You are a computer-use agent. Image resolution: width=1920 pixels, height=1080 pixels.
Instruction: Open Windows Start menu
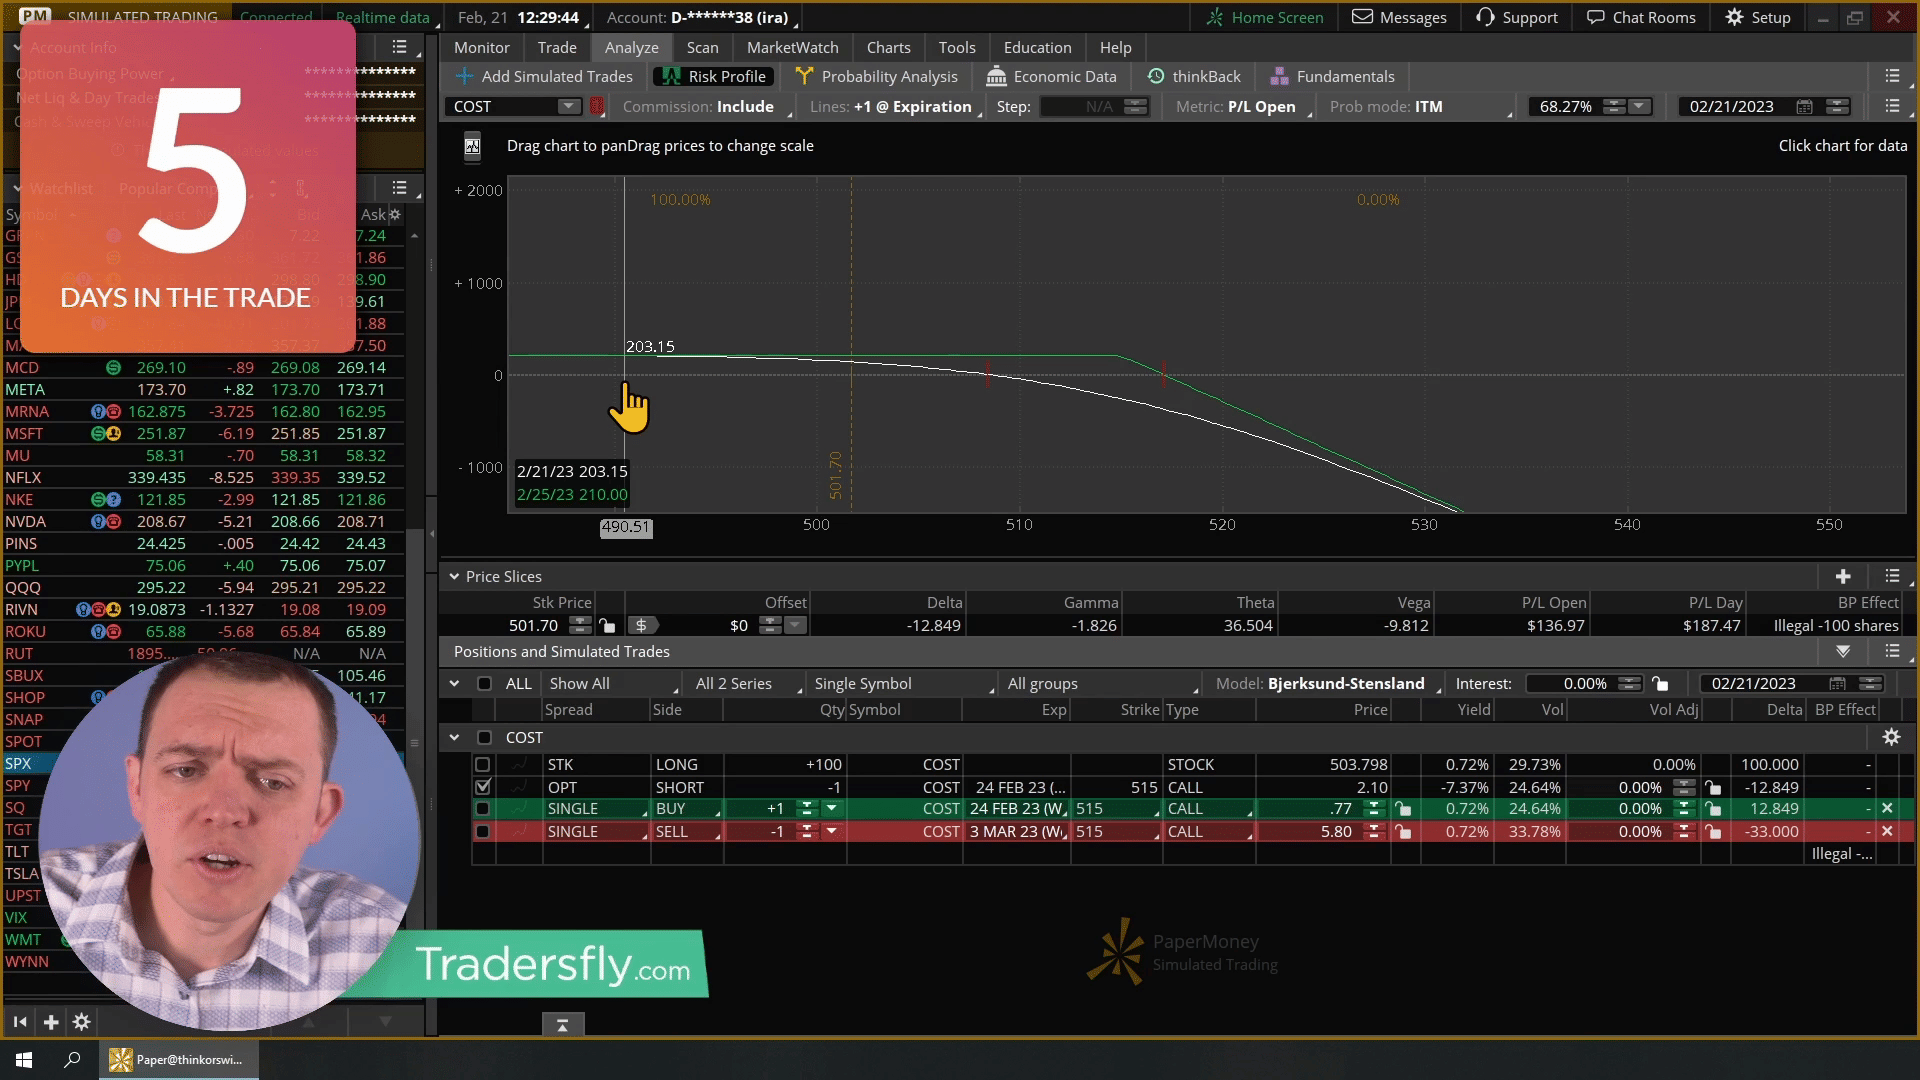click(24, 1060)
